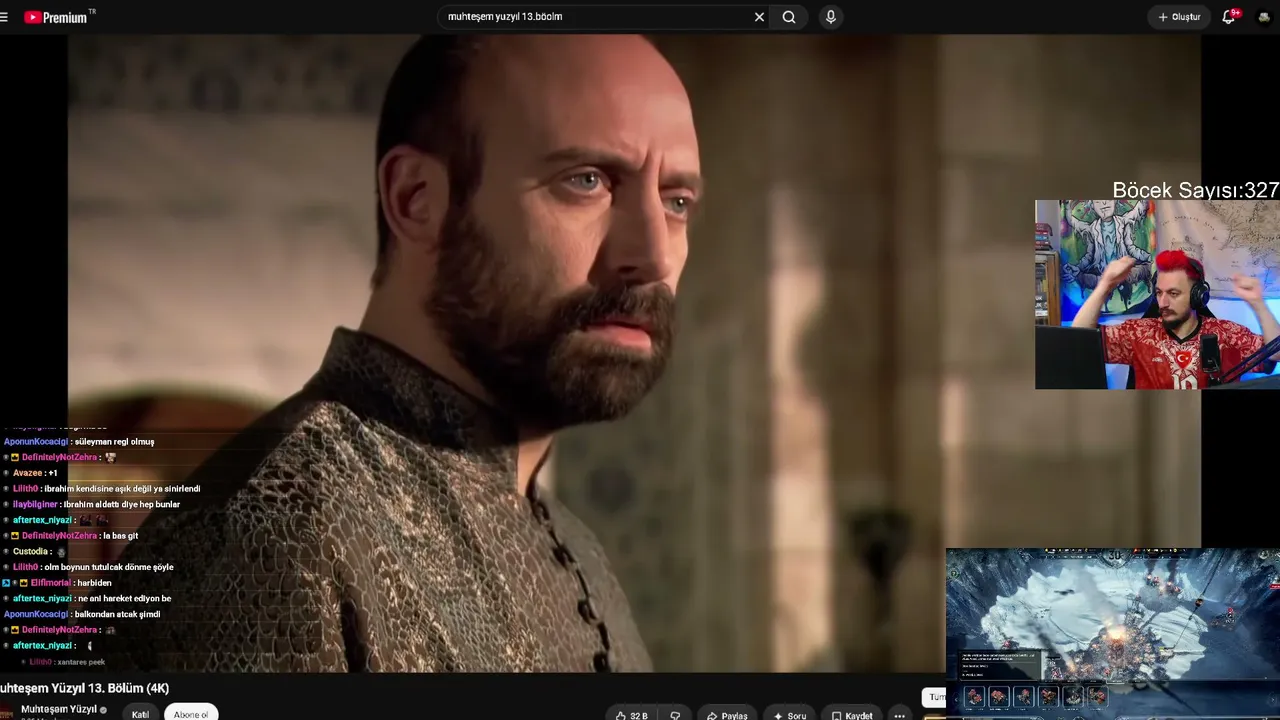Select the first building card in game overlay
Viewport: 1280px width, 720px height.
click(974, 696)
